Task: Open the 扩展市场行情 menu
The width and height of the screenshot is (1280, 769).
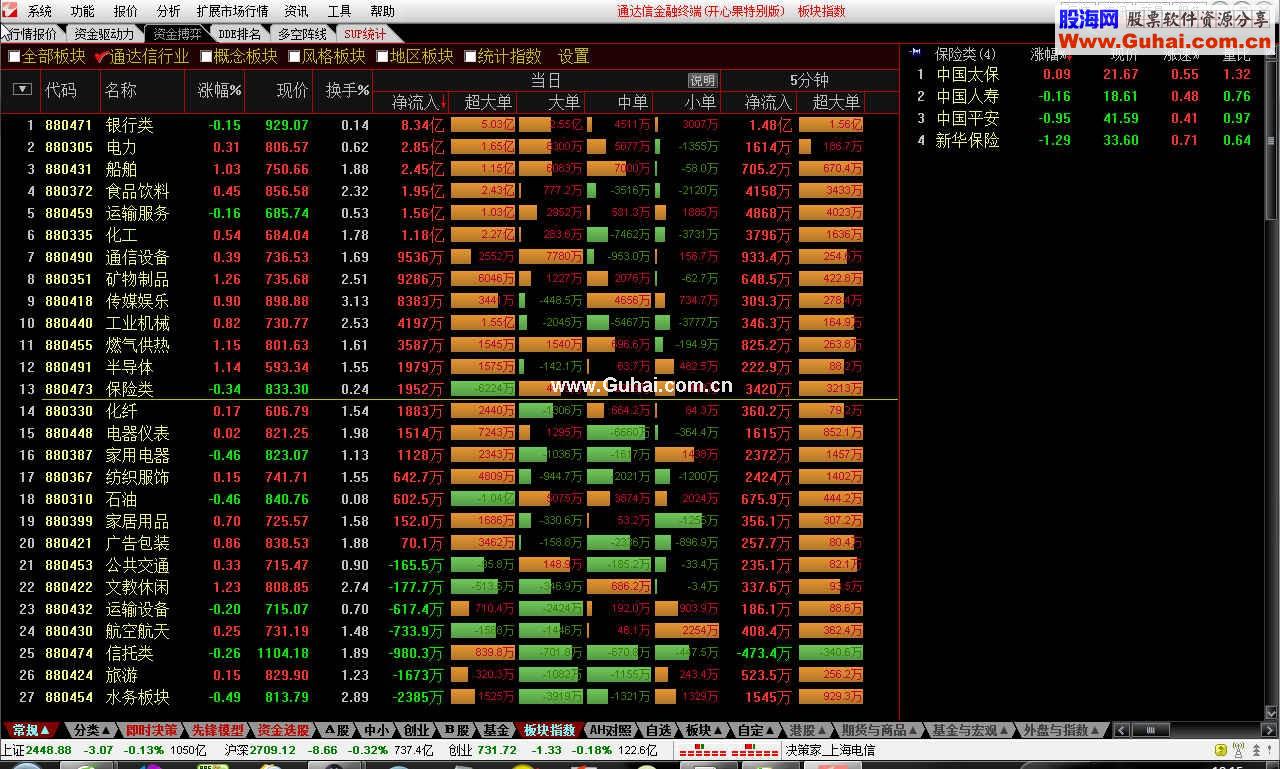Action: pyautogui.click(x=232, y=12)
